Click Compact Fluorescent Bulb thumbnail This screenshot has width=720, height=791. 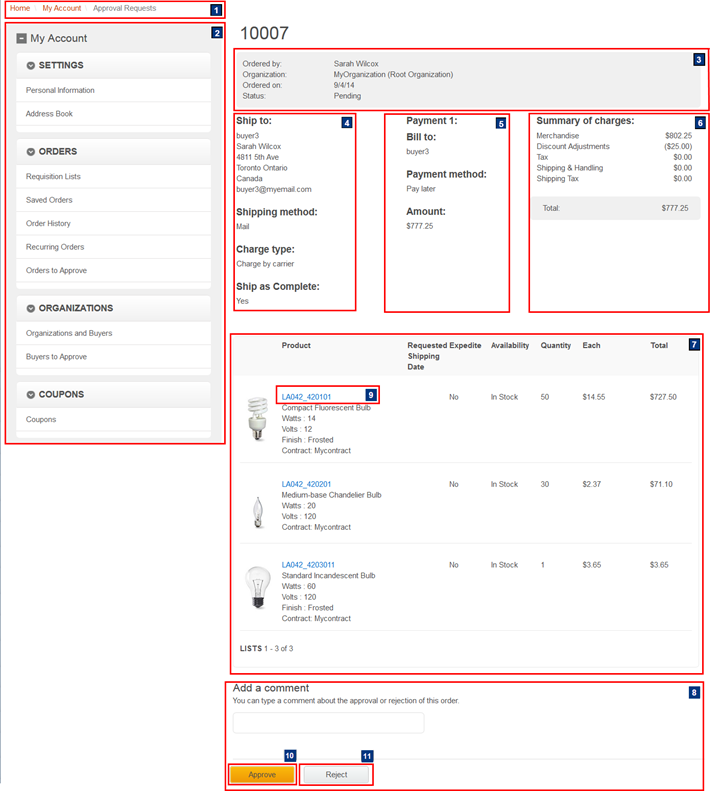coord(257,419)
